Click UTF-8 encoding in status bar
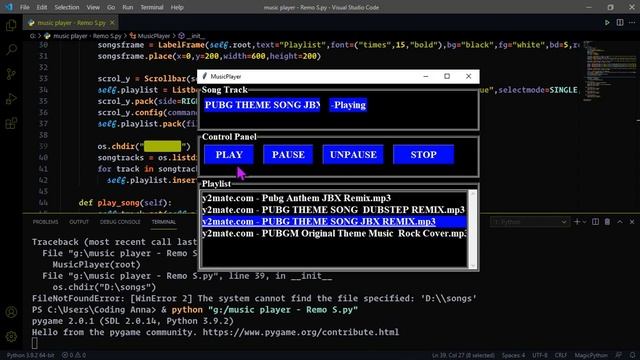The width and height of the screenshot is (640, 360). point(540,356)
